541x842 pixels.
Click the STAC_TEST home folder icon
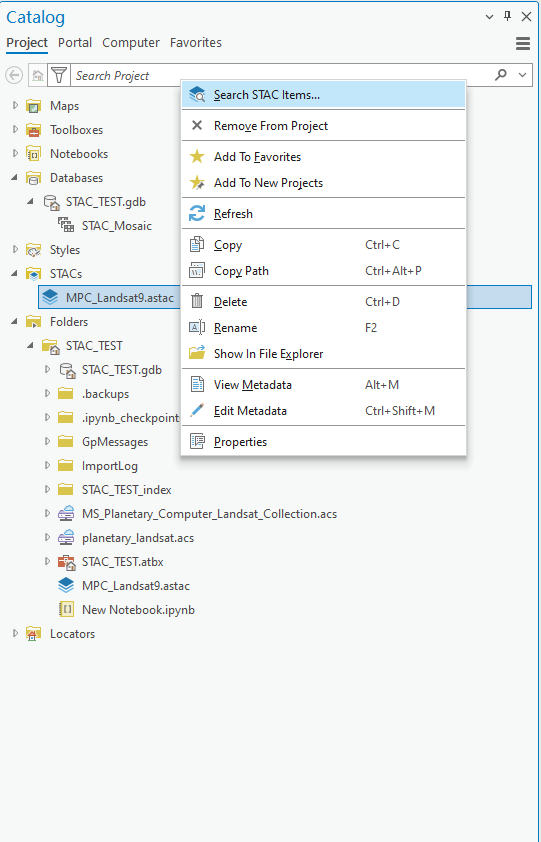click(x=51, y=346)
